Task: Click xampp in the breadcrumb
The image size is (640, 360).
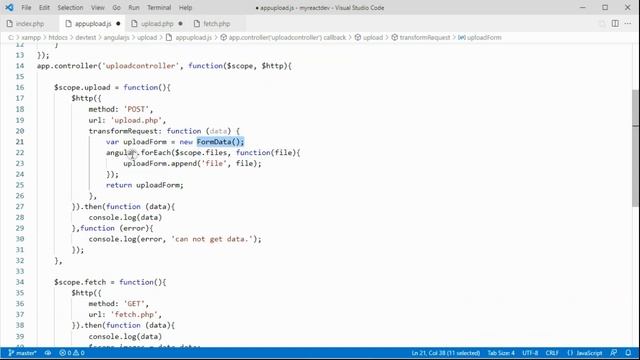Action: [x=31, y=38]
